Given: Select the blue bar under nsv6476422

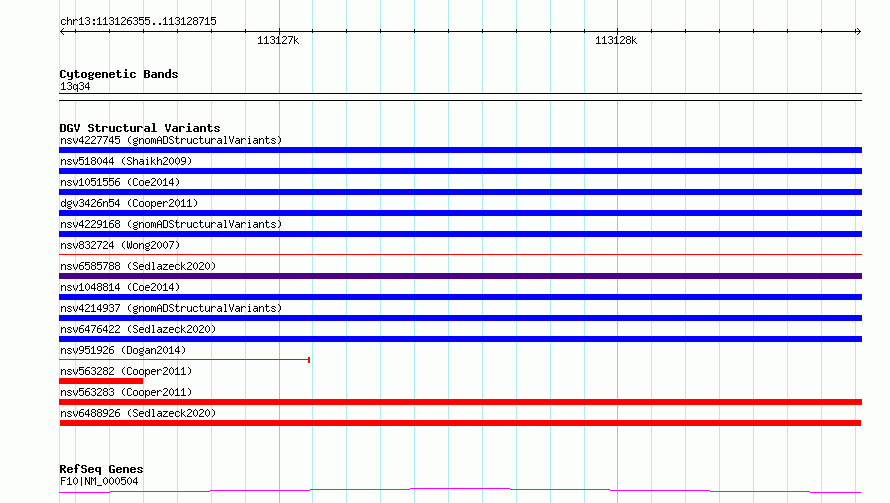Looking at the screenshot, I should pyautogui.click(x=460, y=339).
